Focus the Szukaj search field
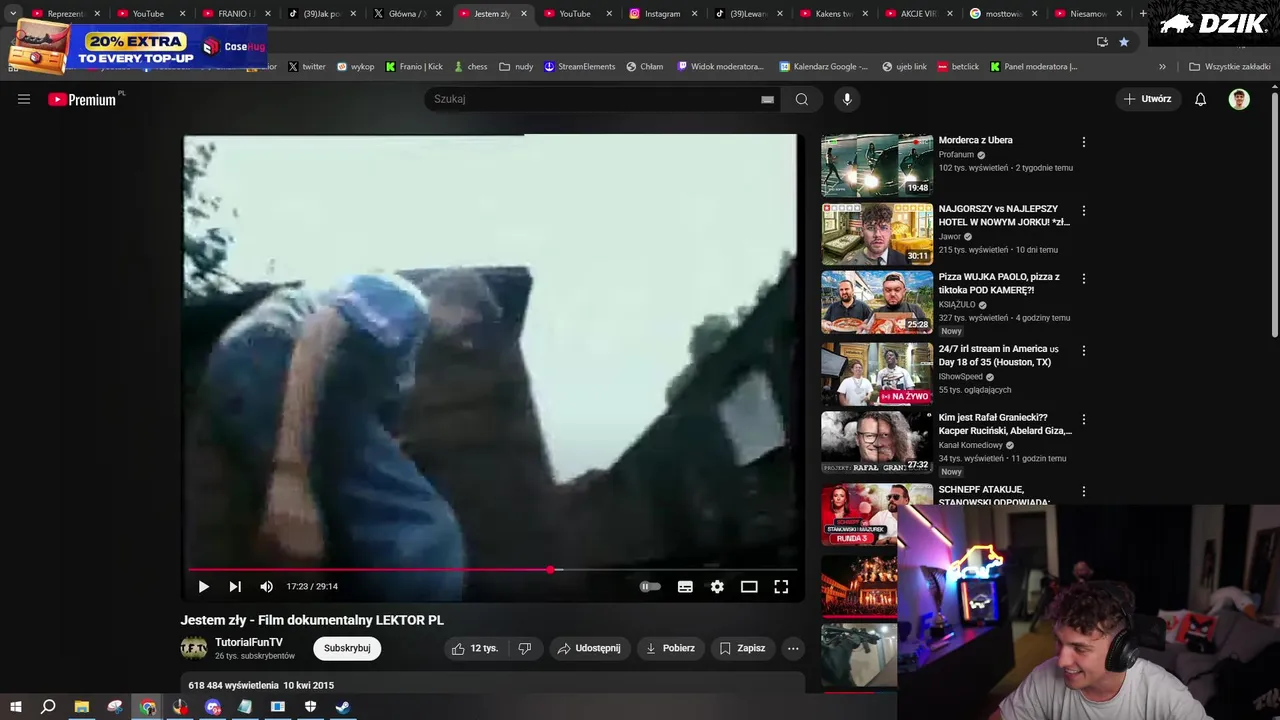1280x720 pixels. [x=595, y=99]
